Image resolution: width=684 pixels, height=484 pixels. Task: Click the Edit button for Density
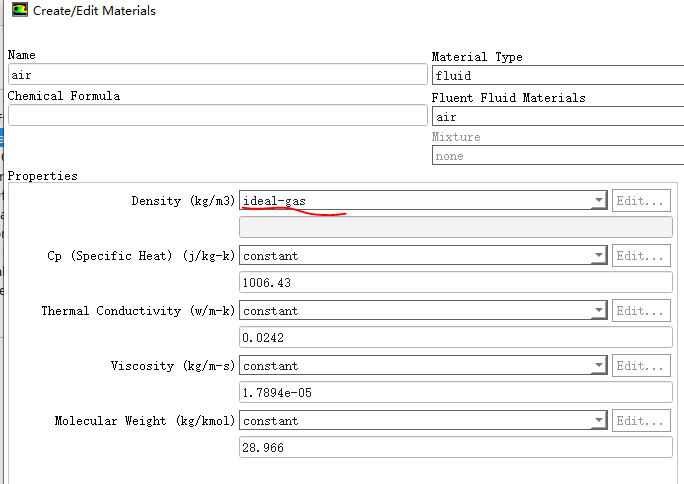[641, 201]
